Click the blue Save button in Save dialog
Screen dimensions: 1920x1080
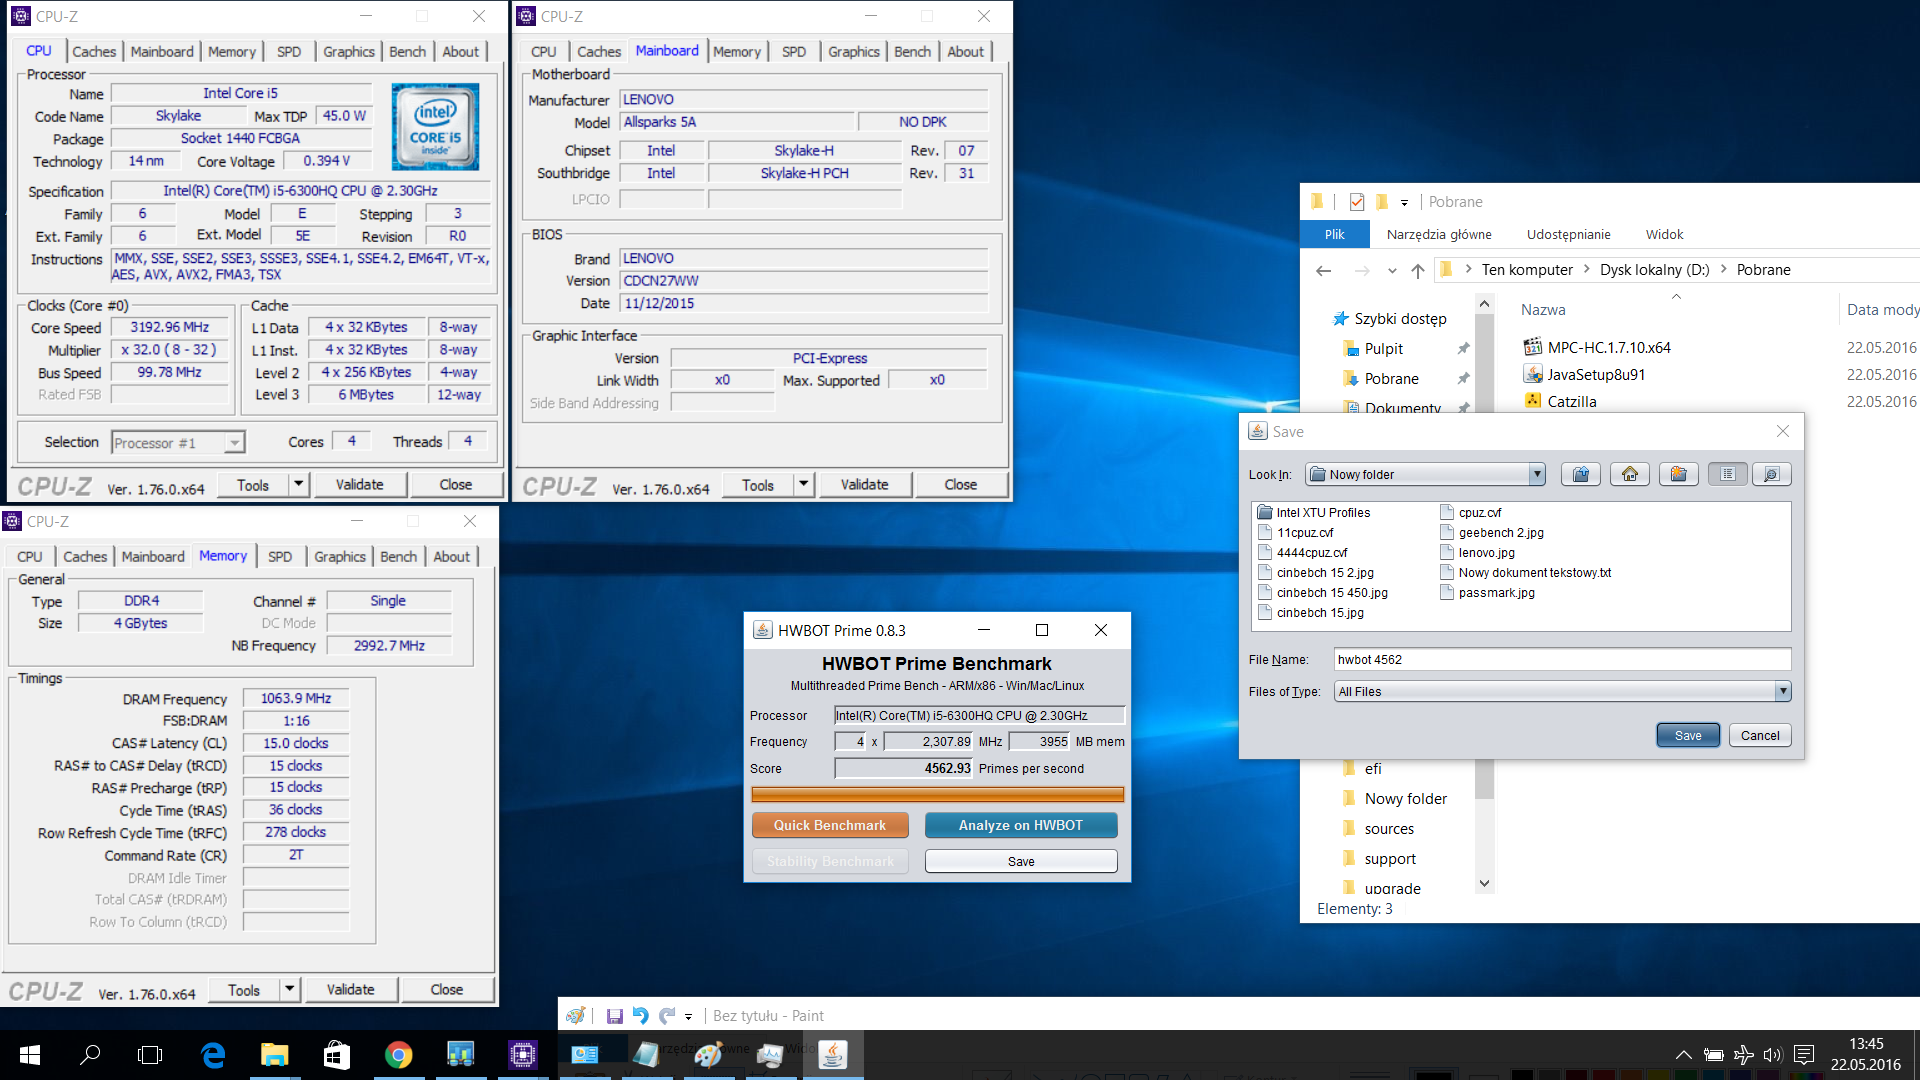(x=1687, y=735)
